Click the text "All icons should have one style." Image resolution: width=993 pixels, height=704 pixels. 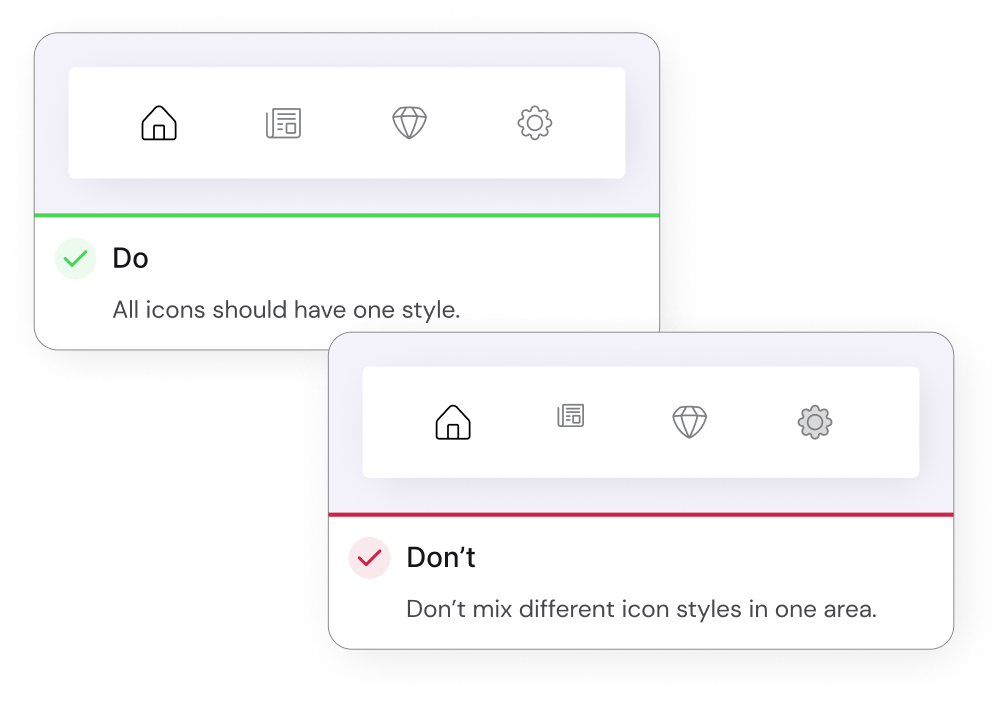tap(286, 310)
